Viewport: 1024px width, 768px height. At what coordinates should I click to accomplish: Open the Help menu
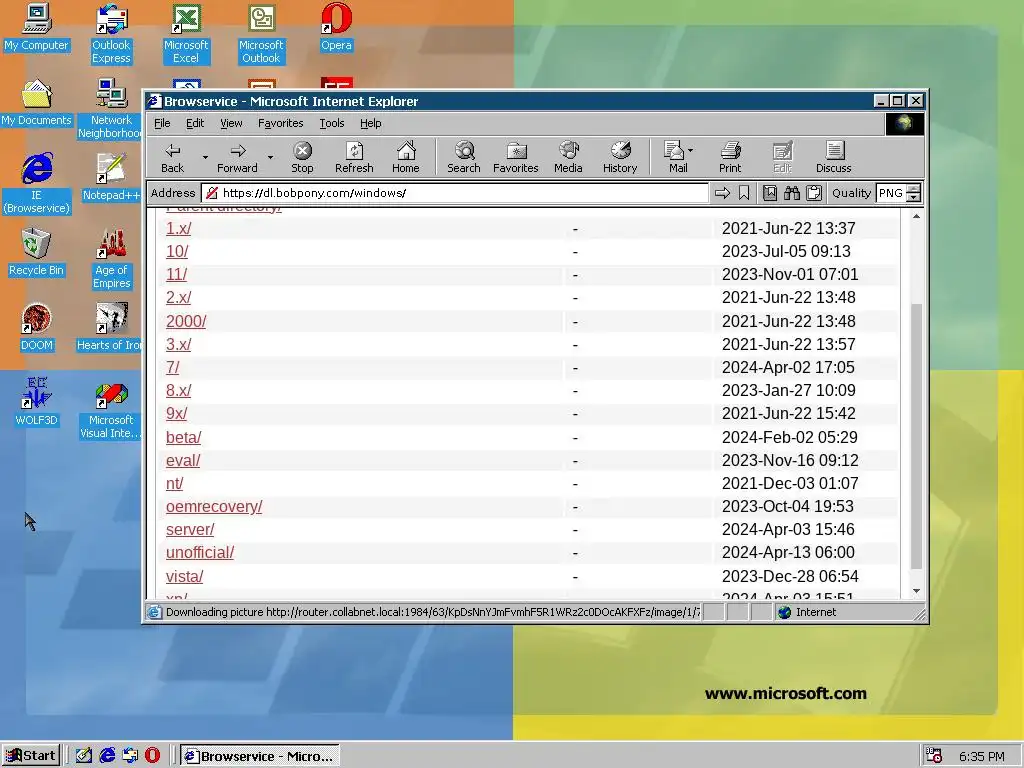370,123
